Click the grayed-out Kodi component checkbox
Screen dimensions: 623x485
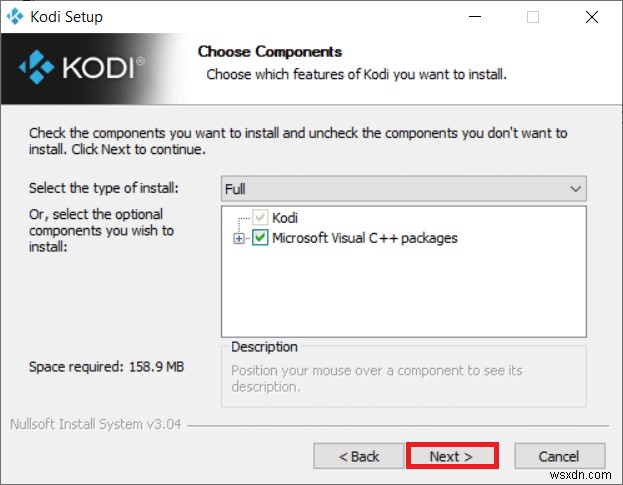coord(260,218)
